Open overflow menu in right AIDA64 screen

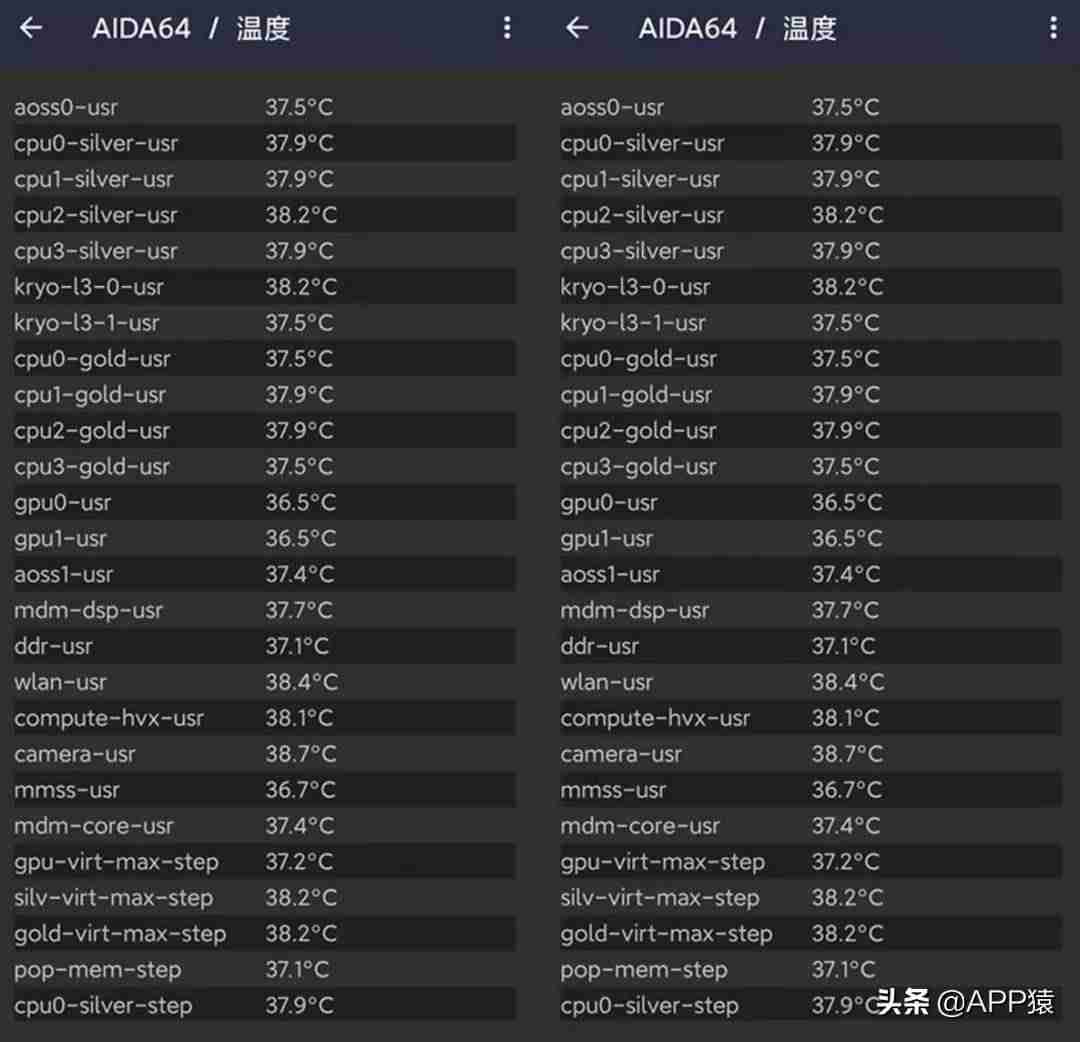tap(1053, 28)
